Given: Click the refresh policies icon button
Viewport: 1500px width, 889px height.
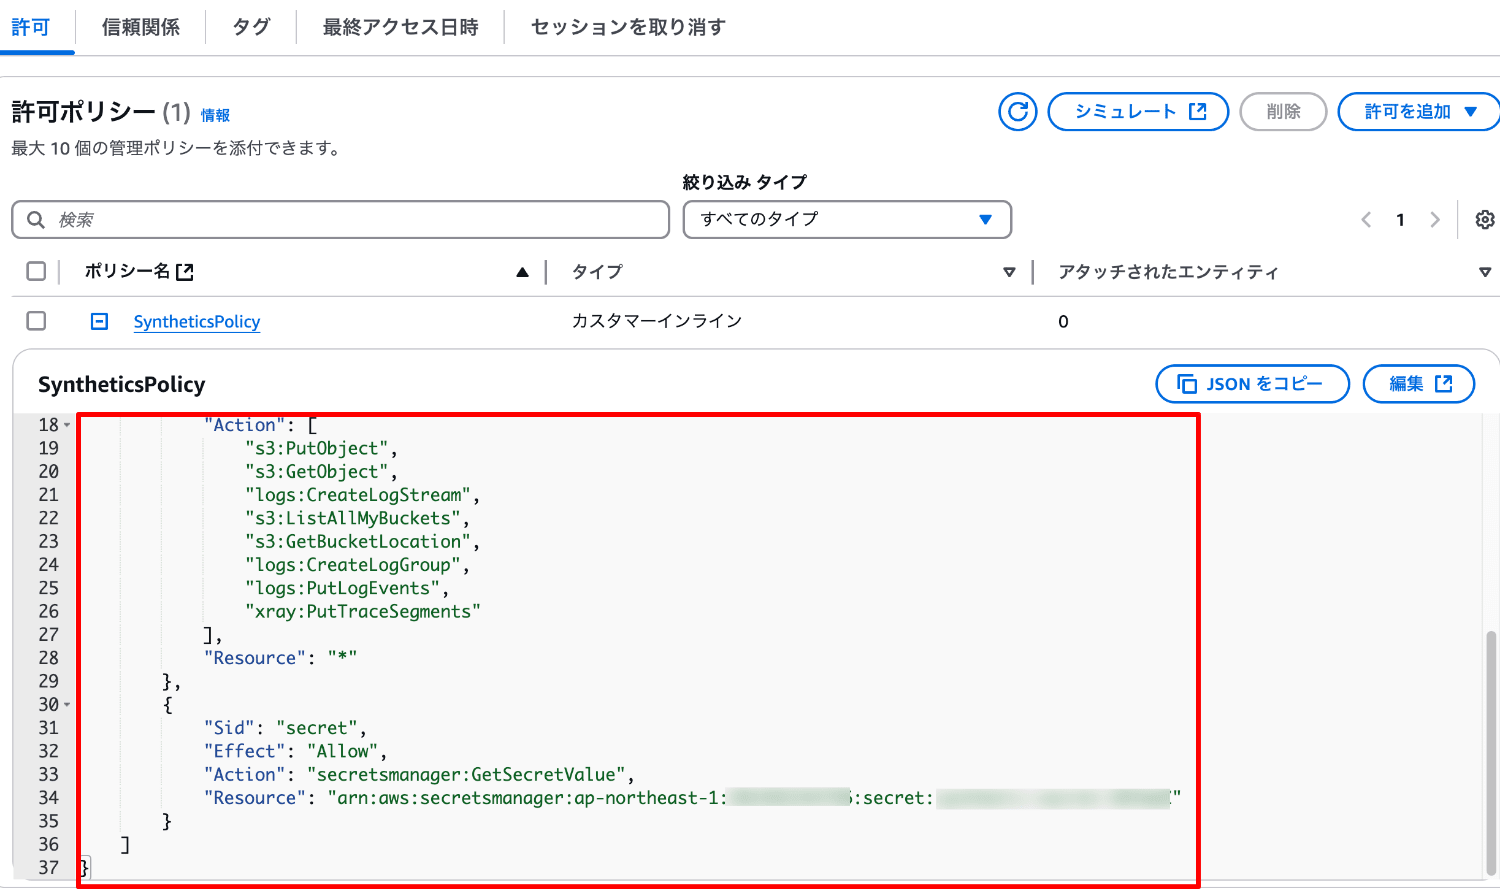Looking at the screenshot, I should 1018,111.
